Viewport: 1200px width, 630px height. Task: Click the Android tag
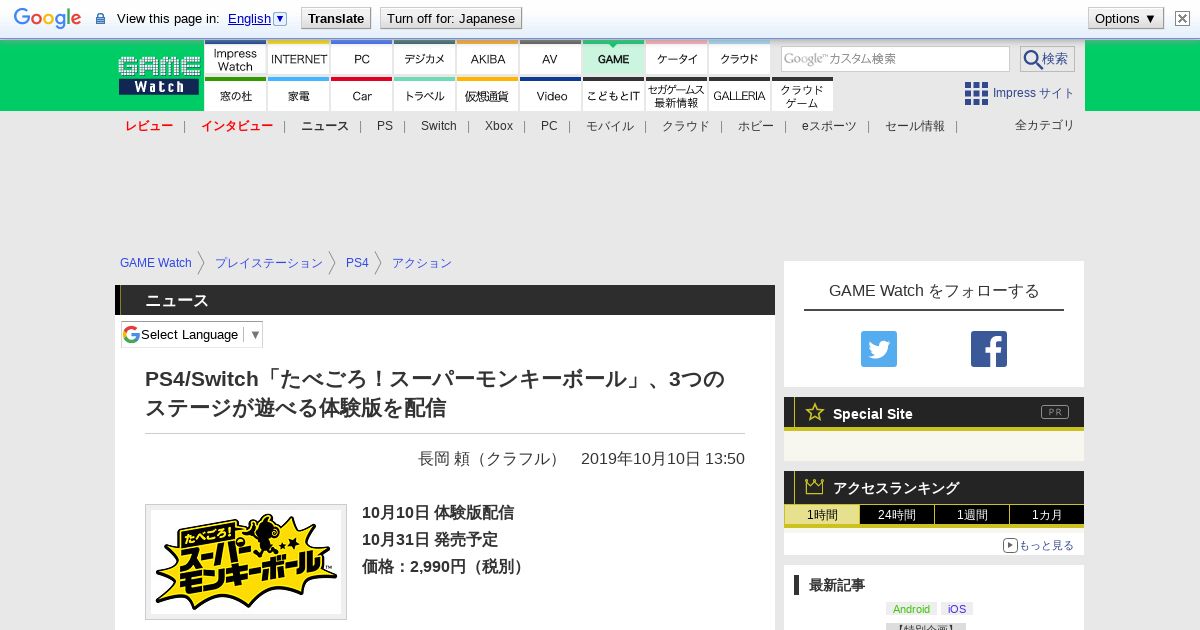[x=911, y=609]
